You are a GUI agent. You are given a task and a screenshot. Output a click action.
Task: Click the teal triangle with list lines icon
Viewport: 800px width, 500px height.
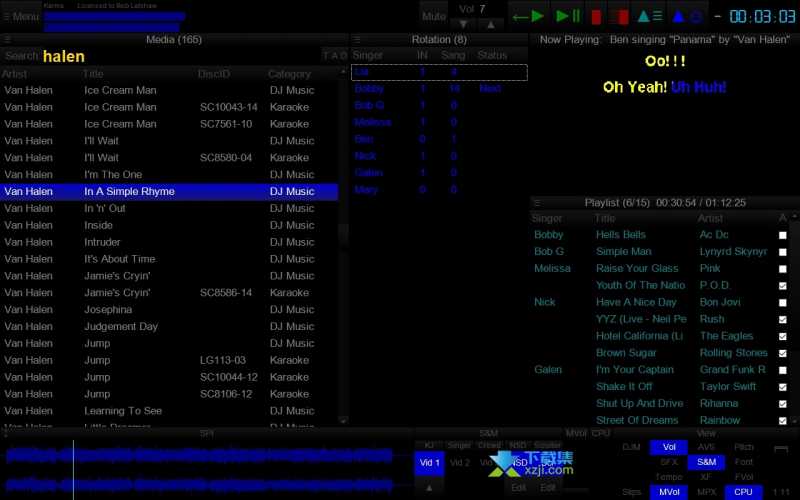click(650, 16)
